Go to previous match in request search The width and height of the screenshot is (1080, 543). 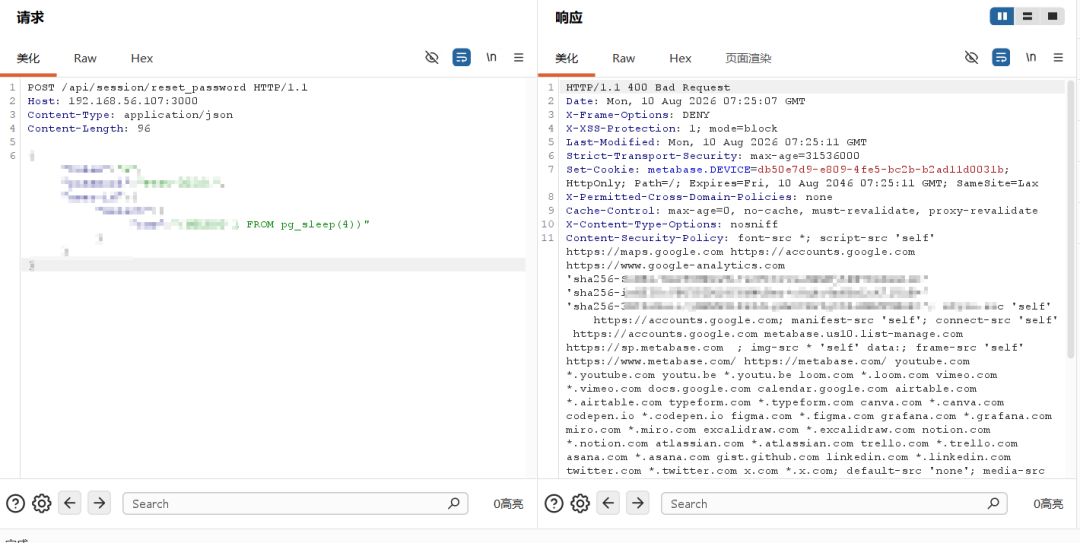(x=70, y=503)
